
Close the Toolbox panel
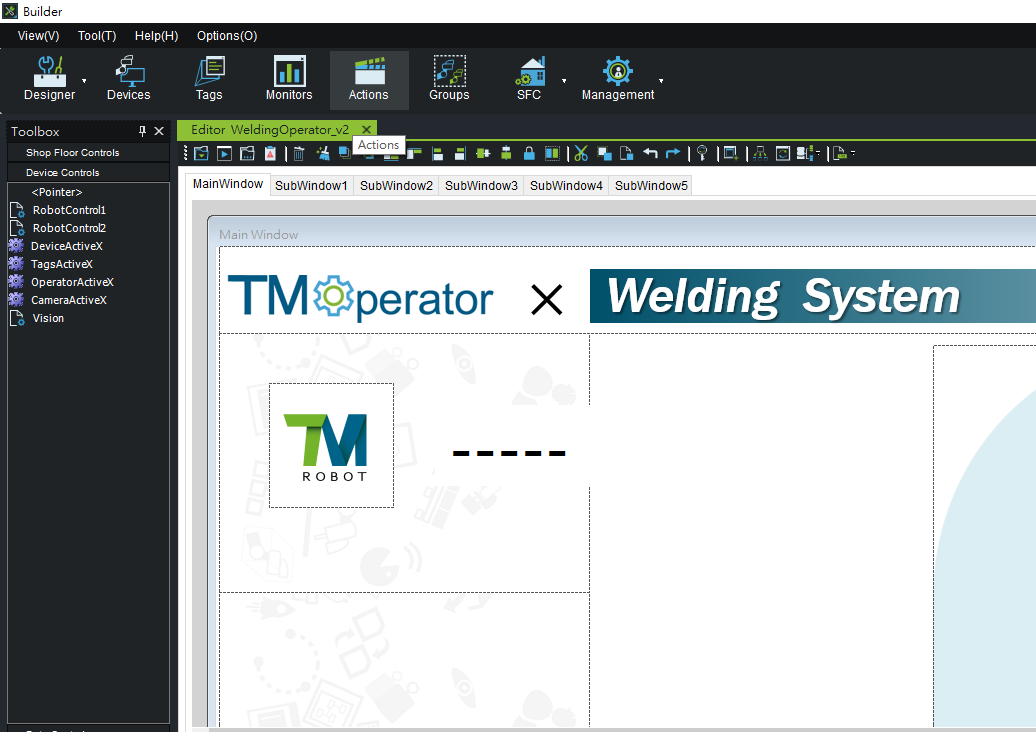(x=159, y=131)
